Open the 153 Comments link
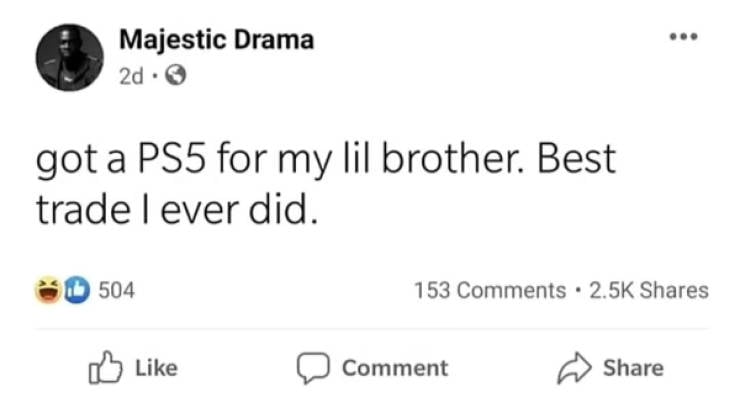 tap(489, 290)
